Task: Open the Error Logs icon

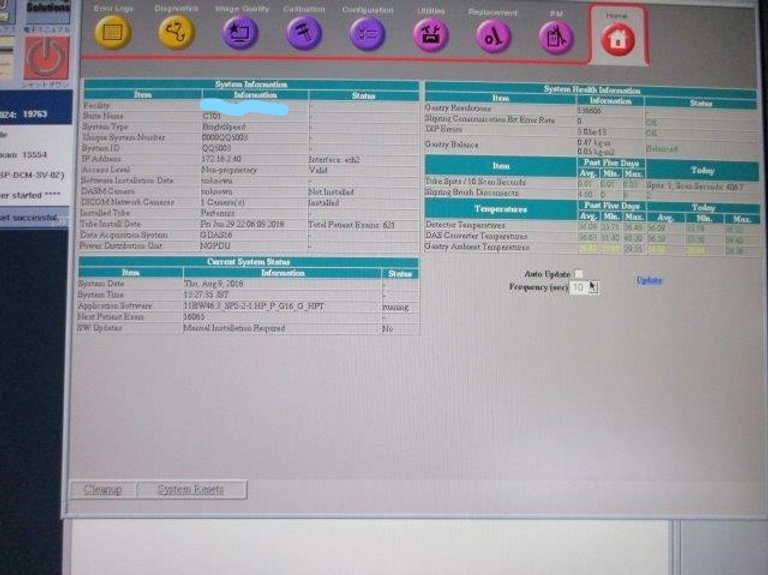Action: pos(112,34)
